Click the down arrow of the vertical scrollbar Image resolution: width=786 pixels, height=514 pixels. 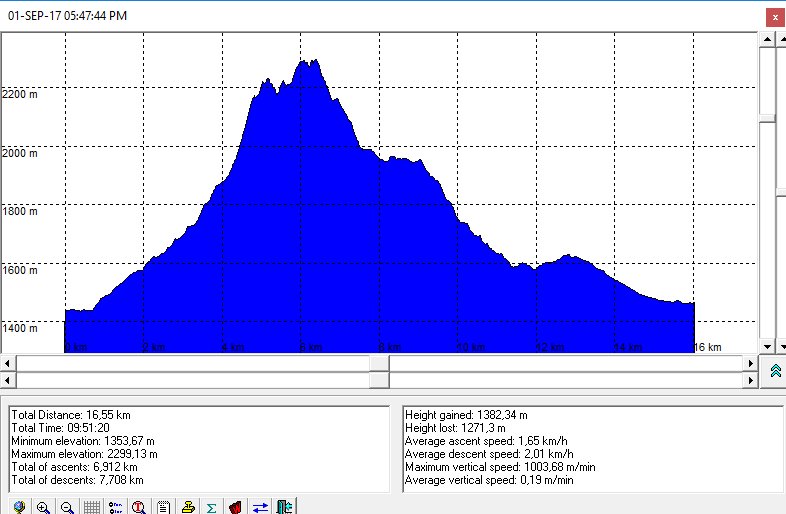766,346
